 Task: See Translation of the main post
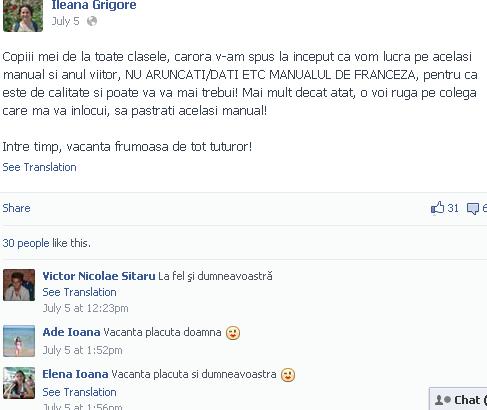(39, 167)
